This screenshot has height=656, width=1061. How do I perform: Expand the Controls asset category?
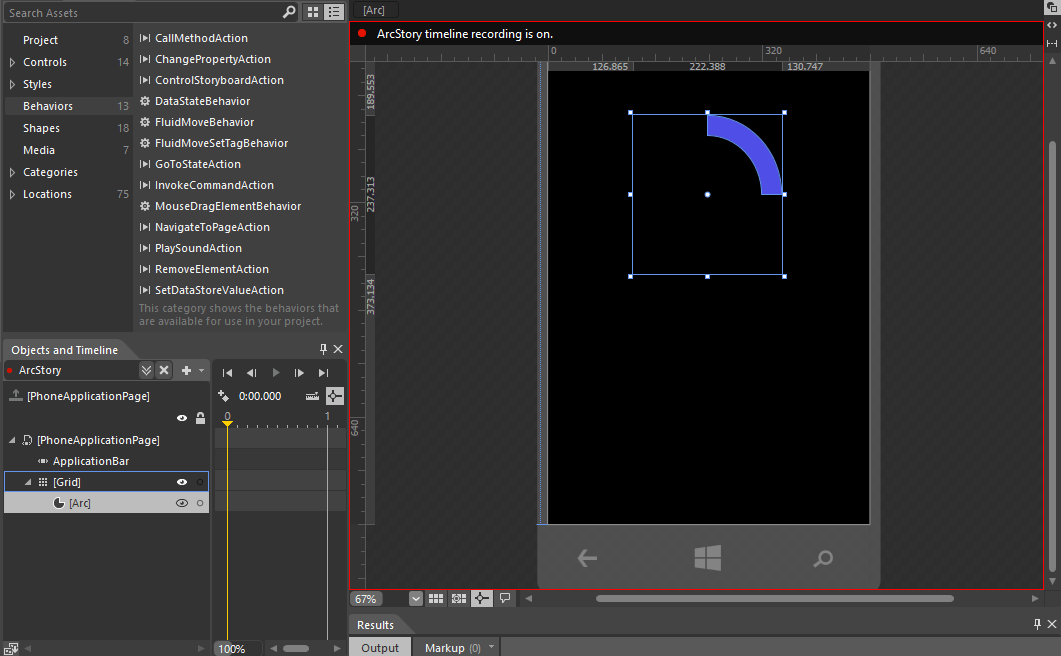[11, 62]
